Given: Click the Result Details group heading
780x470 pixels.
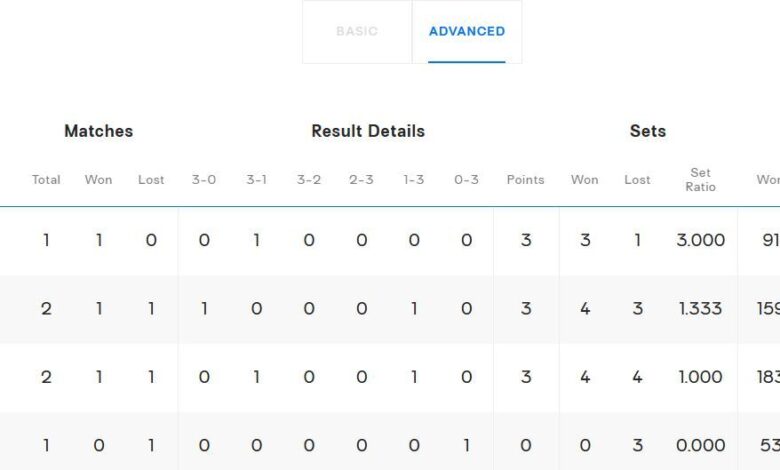Looking at the screenshot, I should click(x=368, y=131).
